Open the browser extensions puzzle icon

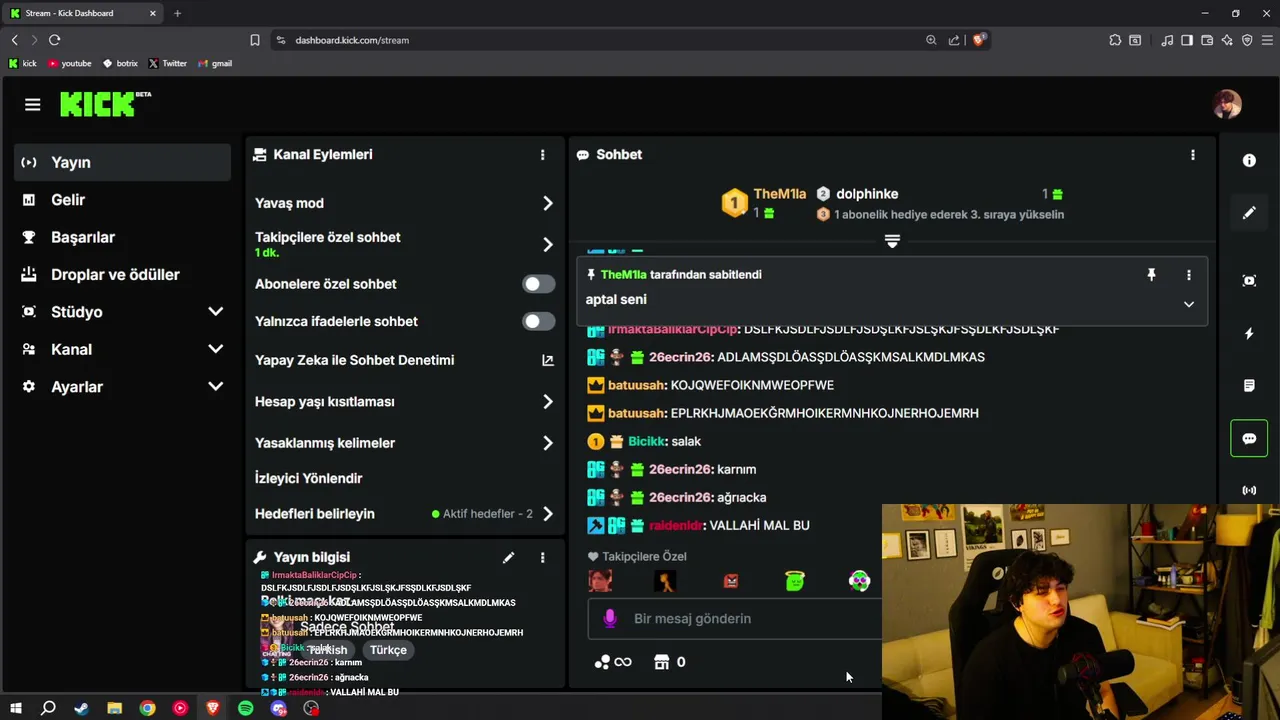click(1115, 40)
